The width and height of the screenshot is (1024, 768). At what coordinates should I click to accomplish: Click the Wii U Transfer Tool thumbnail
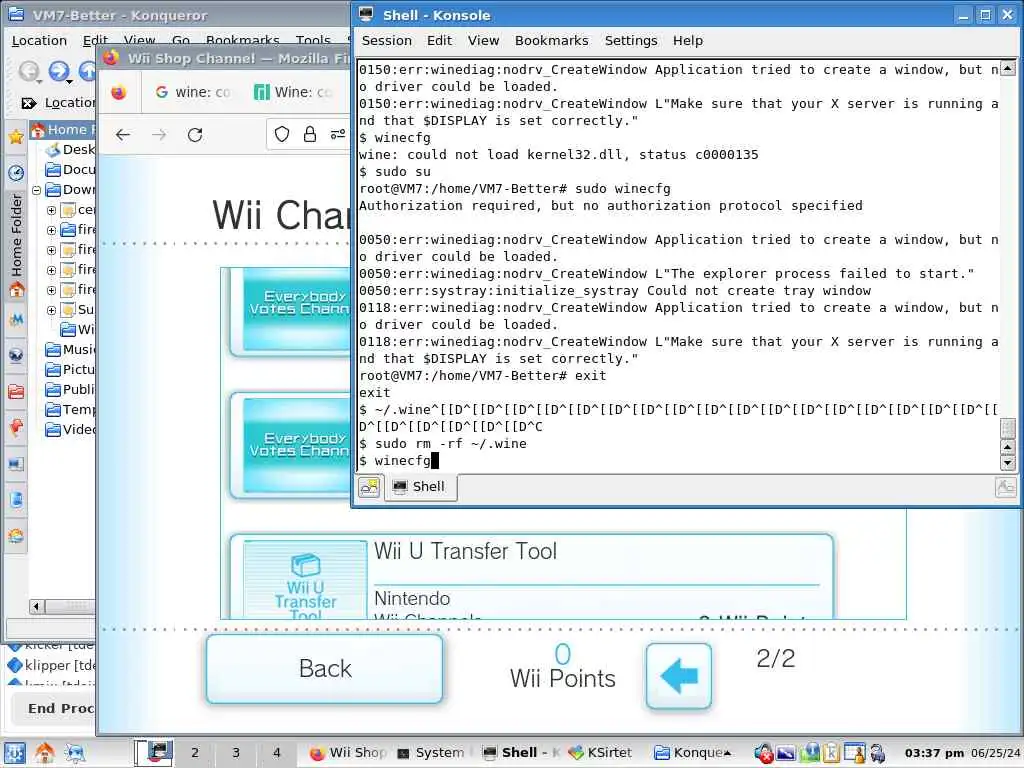[305, 580]
